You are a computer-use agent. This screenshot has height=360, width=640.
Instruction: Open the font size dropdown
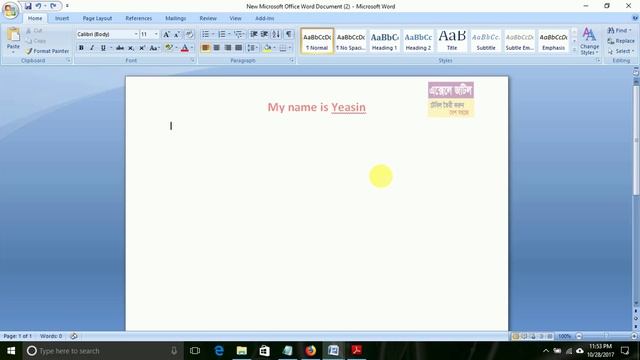(x=156, y=34)
